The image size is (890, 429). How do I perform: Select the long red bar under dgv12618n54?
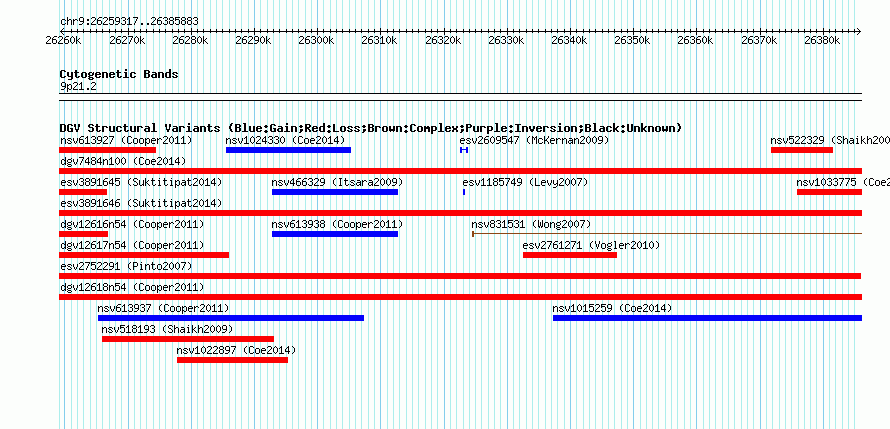460,297
